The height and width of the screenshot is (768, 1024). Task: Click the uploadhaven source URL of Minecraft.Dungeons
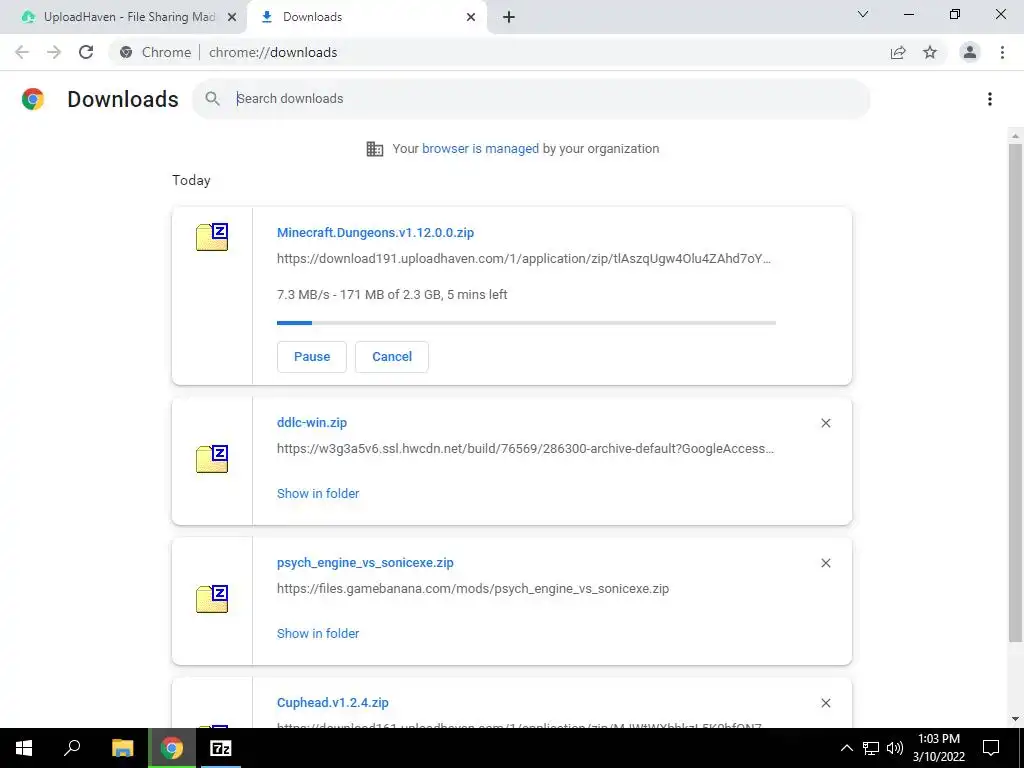click(x=524, y=259)
